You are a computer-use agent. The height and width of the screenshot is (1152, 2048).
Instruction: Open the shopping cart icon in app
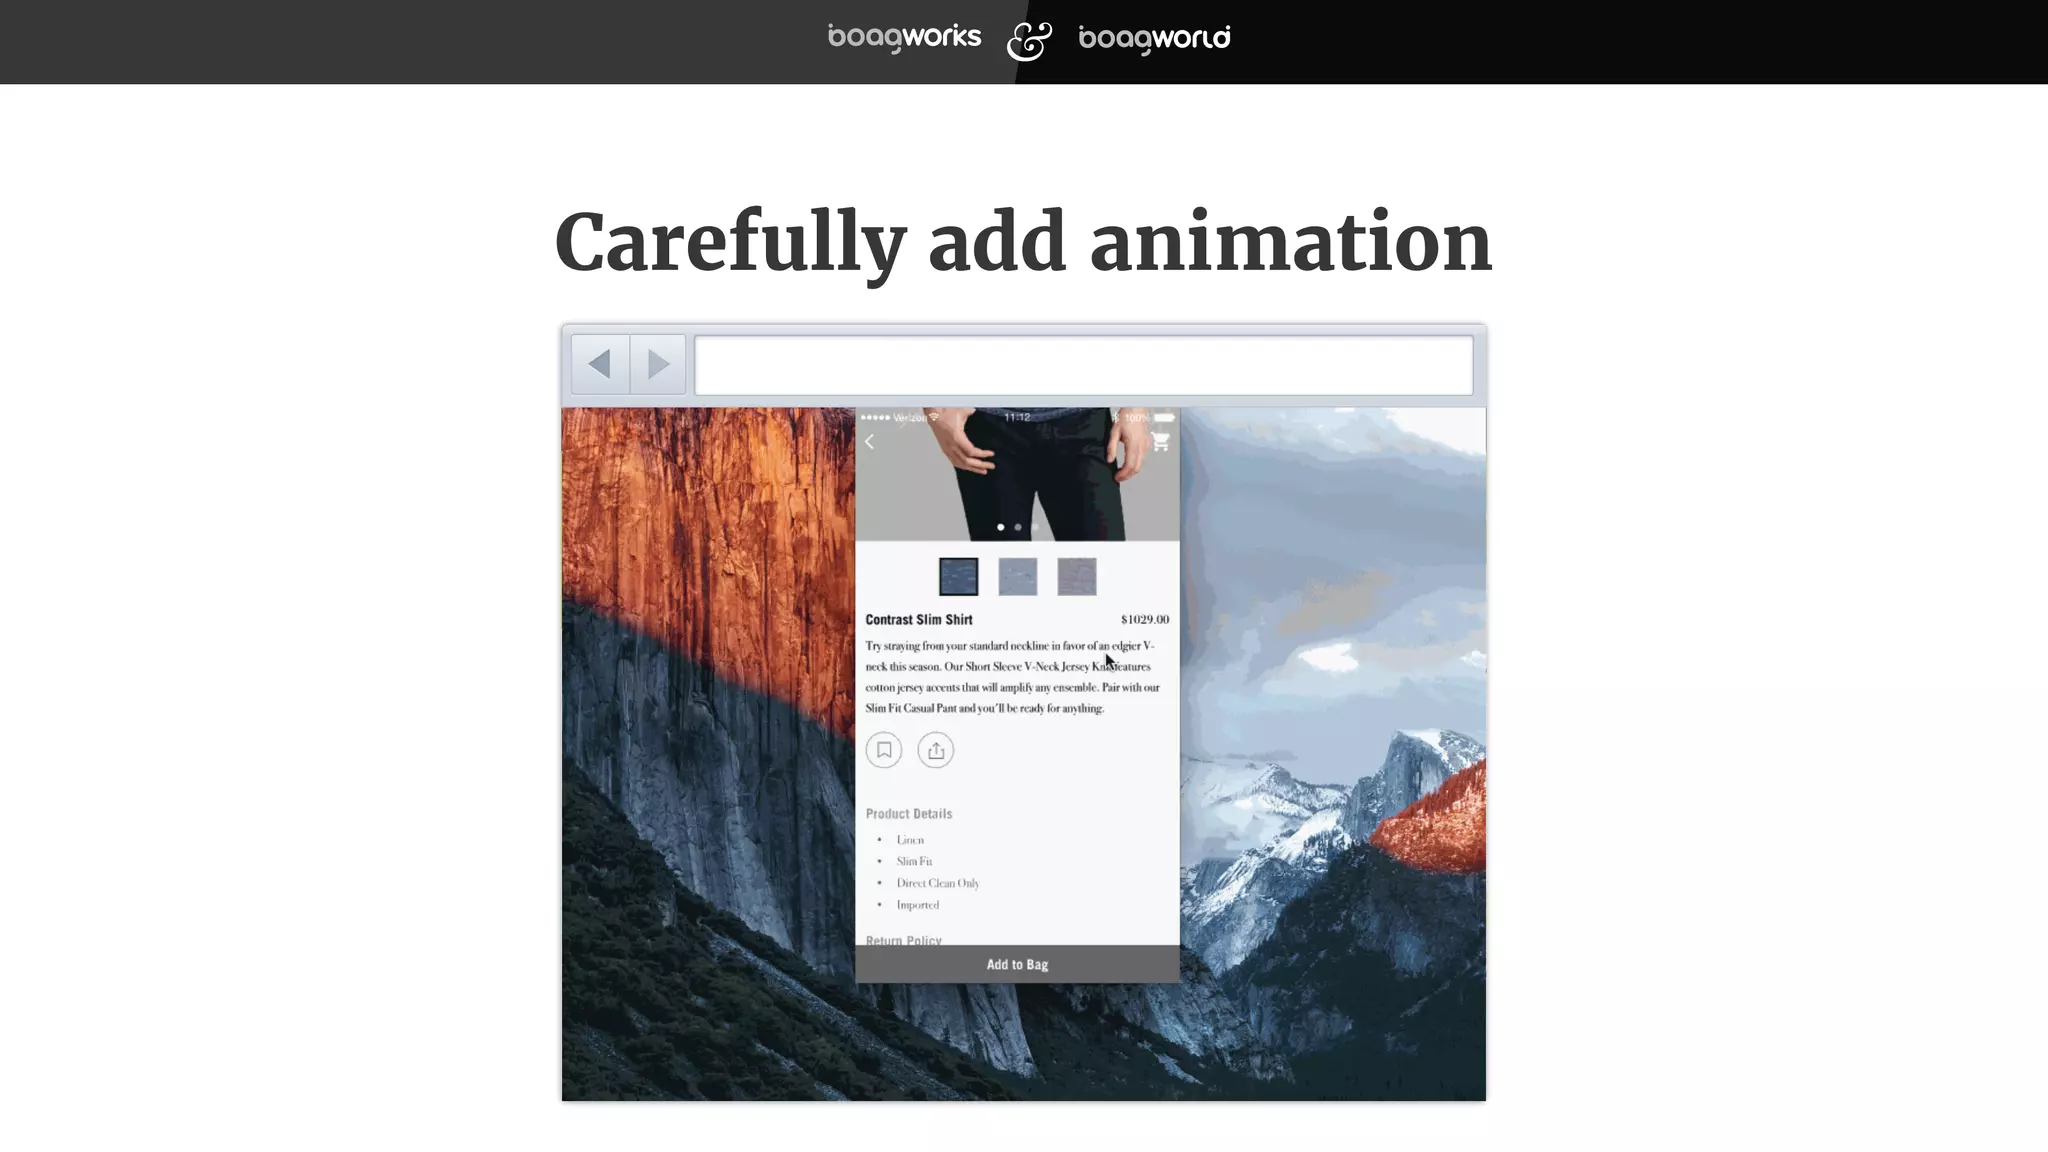(1160, 441)
